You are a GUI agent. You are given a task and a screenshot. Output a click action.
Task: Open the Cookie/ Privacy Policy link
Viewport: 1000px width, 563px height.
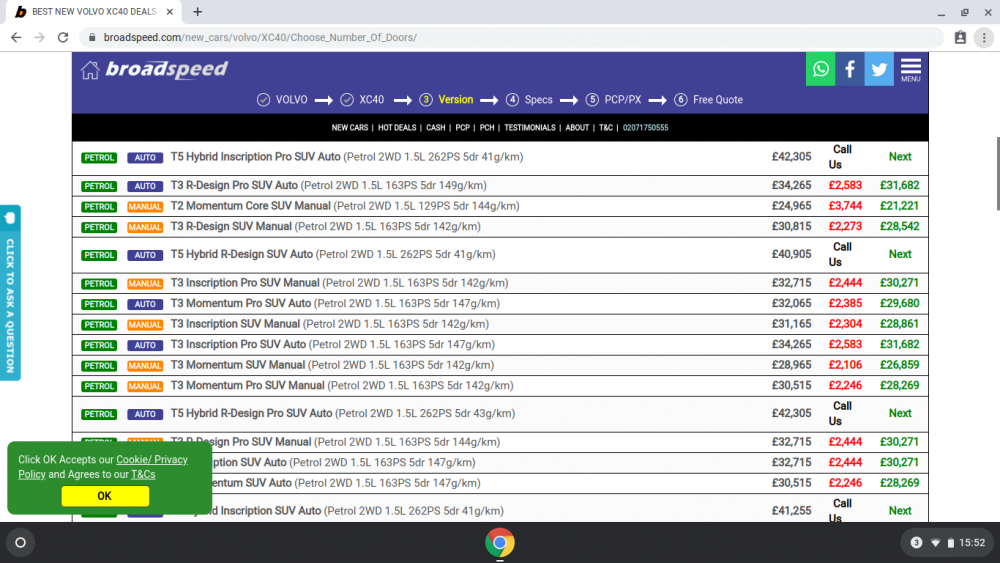(103, 467)
